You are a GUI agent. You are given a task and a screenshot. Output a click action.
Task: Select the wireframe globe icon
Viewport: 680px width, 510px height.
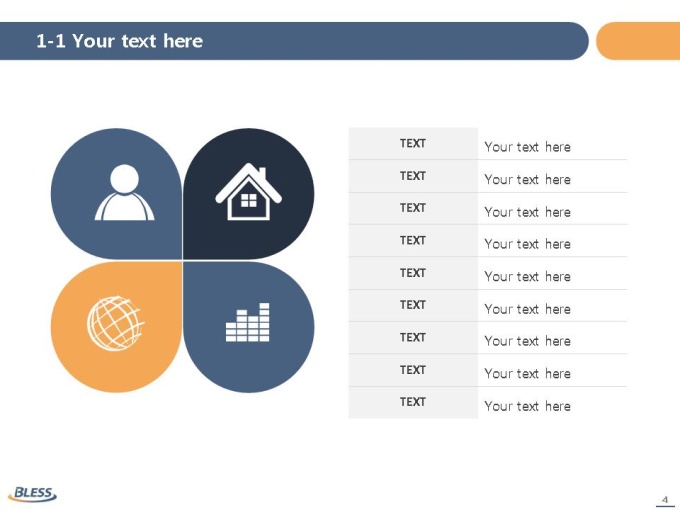coord(115,323)
